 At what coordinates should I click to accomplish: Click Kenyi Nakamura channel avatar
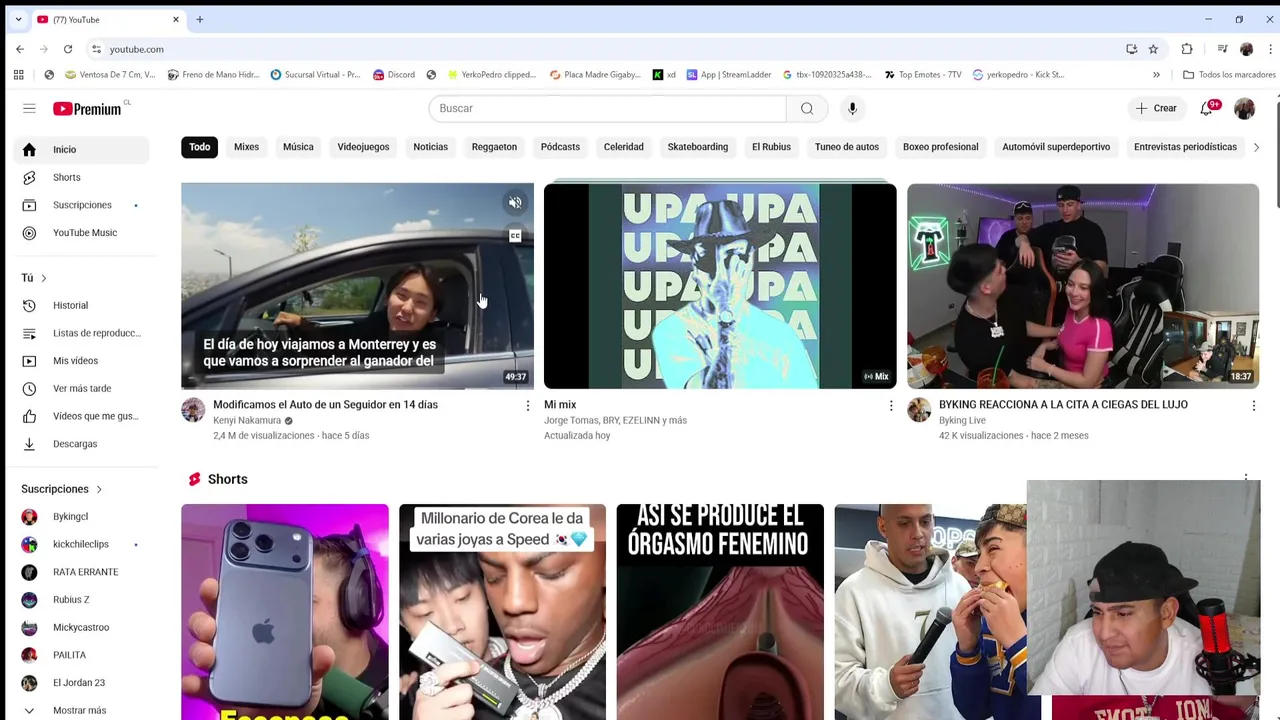coord(193,410)
